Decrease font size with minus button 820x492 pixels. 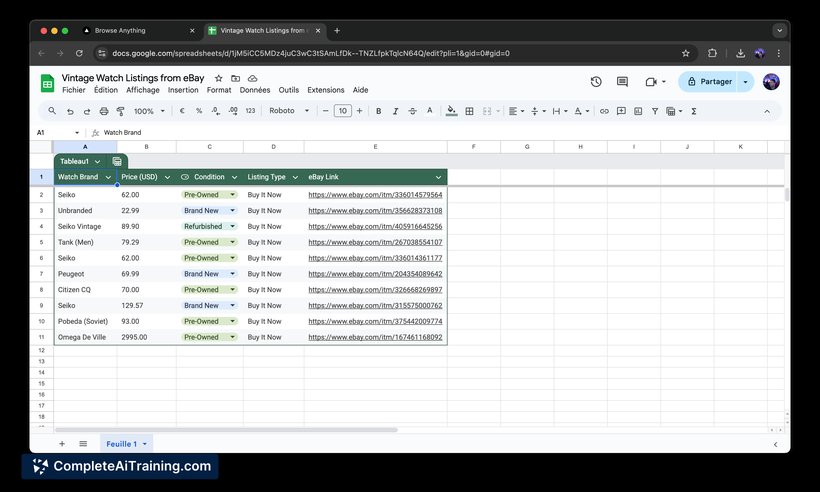tap(325, 111)
